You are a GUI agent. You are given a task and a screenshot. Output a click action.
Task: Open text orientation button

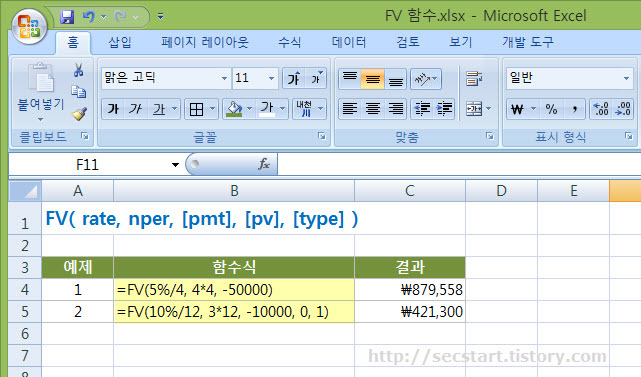[x=426, y=79]
